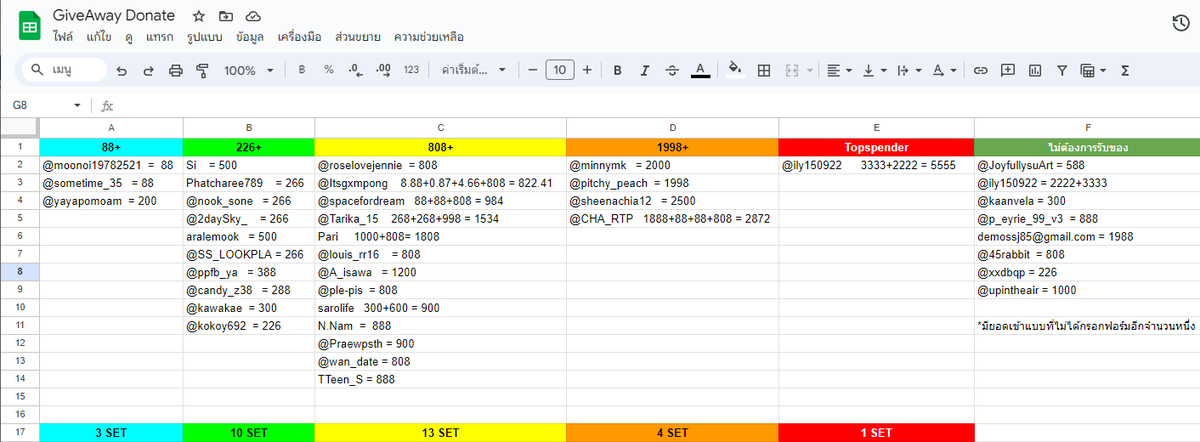Star the GiveAway Donate document
This screenshot has width=1200, height=442.
point(199,17)
